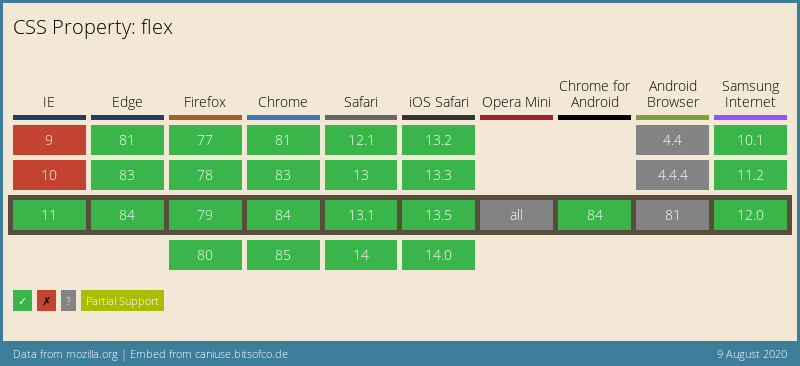
Task: Select the Firefox 80 version cell
Action: [205, 255]
